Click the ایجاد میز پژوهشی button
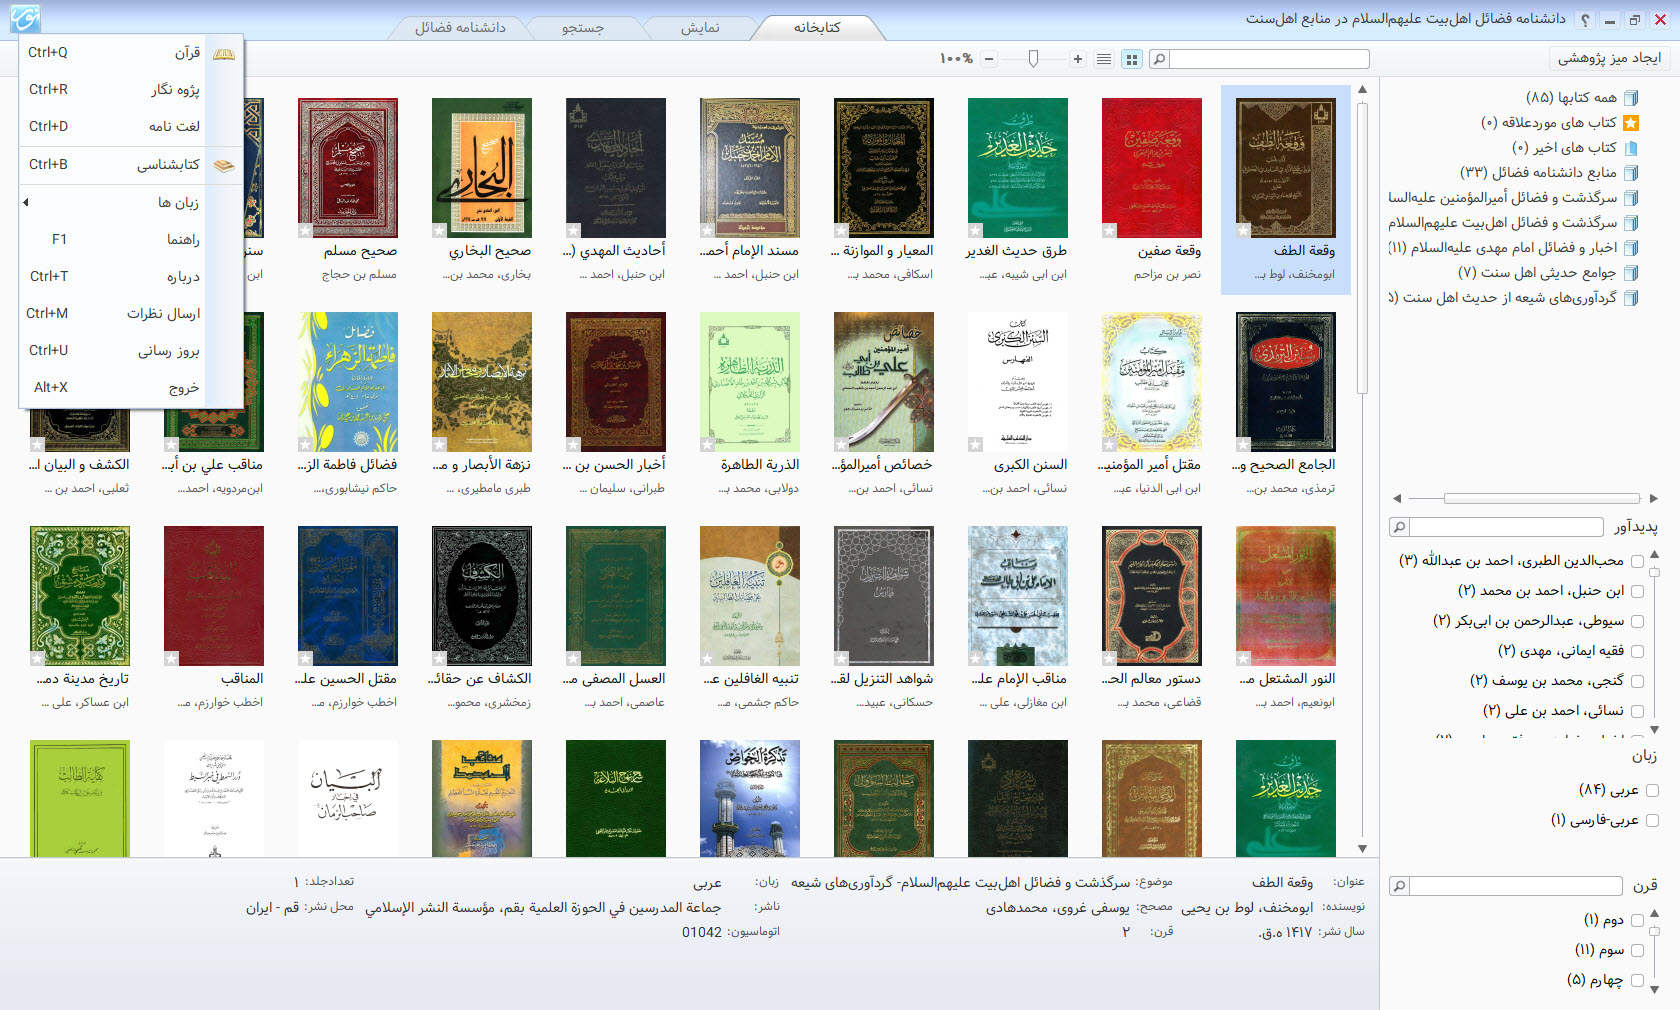The height and width of the screenshot is (1010, 1680). click(1609, 58)
